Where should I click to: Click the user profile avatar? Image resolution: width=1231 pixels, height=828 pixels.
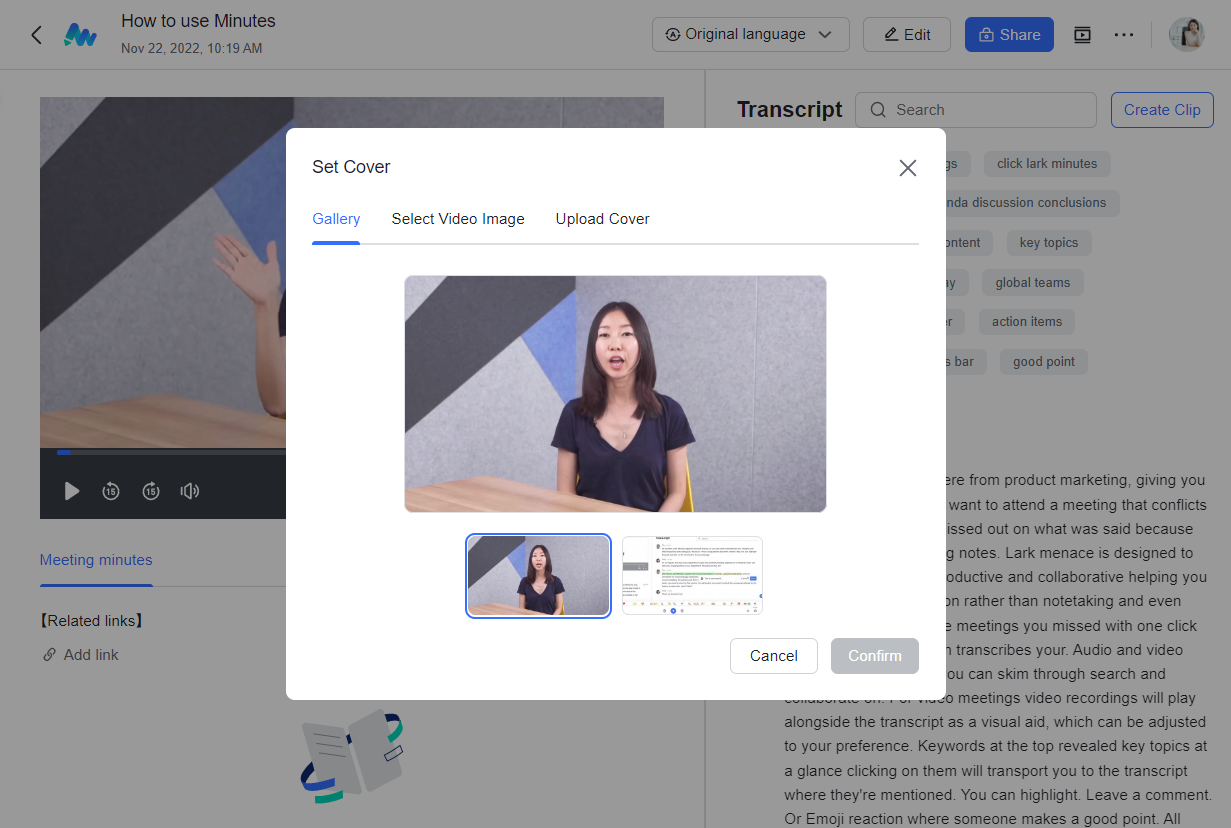point(1187,35)
